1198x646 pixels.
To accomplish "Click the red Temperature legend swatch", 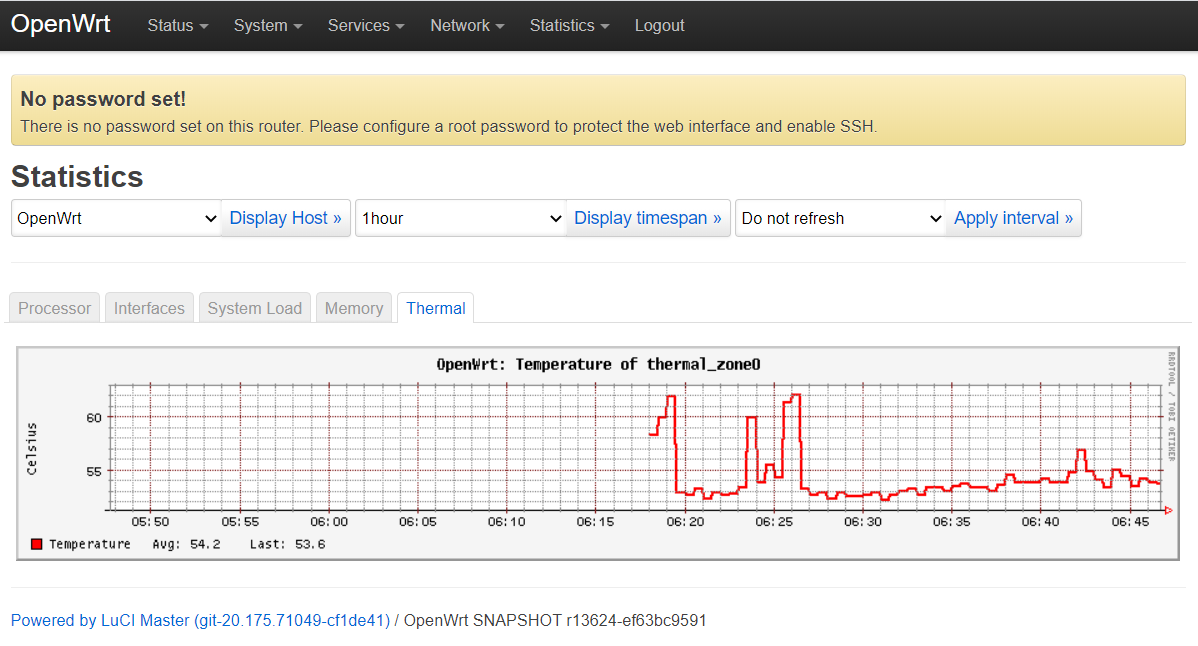I will coord(36,544).
